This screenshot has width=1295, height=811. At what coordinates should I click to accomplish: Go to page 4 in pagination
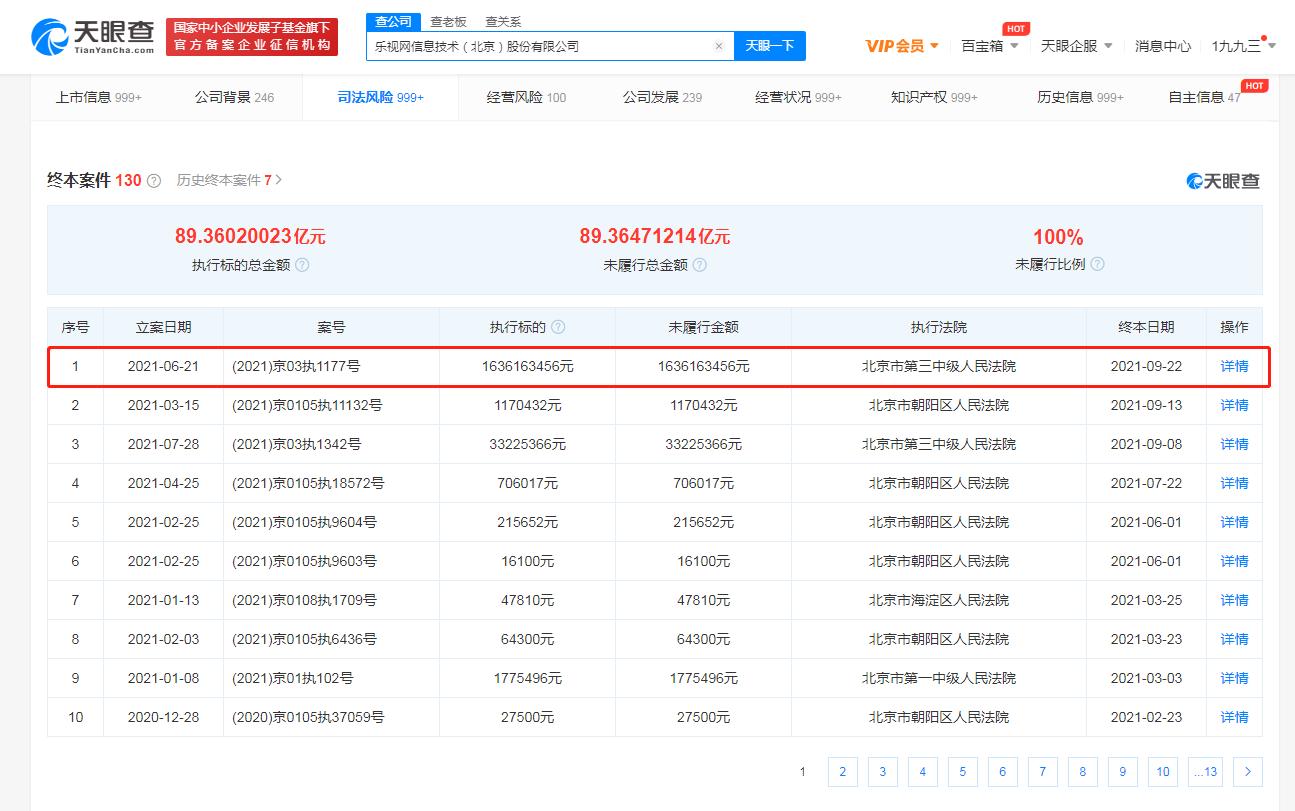[x=923, y=772]
